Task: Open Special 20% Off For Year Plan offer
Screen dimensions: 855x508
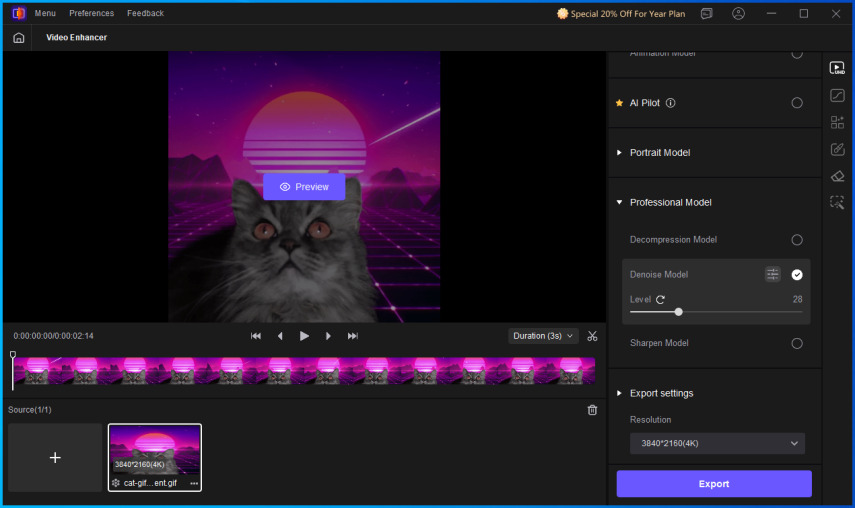Action: coord(621,14)
